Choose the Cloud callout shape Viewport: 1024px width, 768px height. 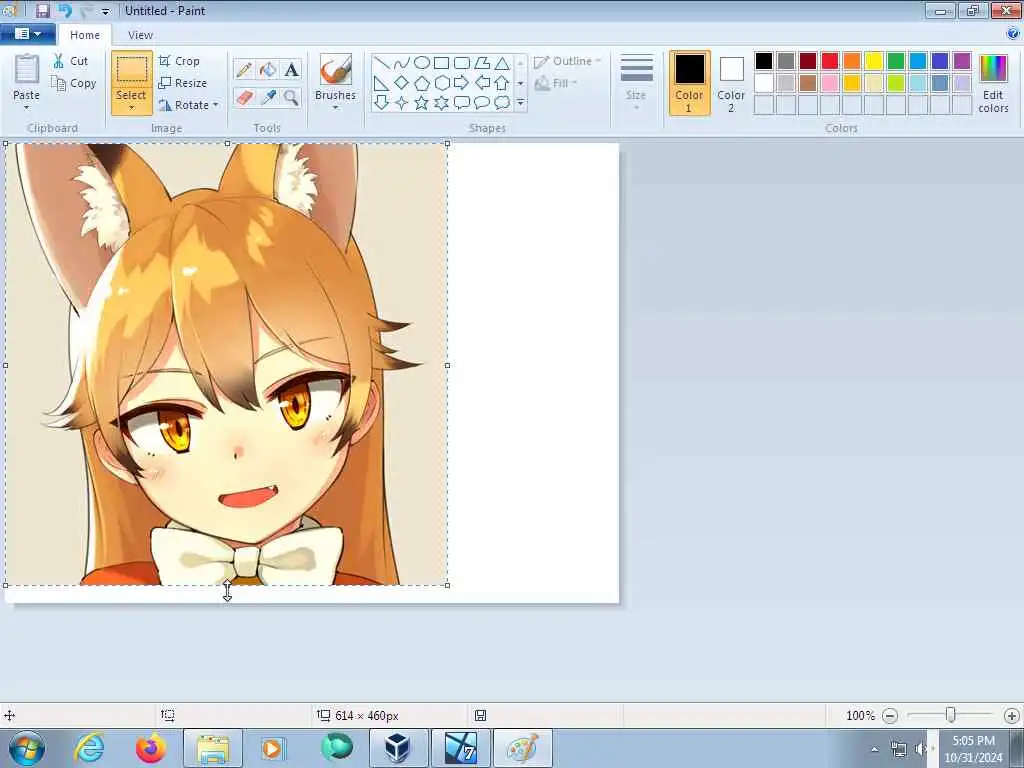coord(502,103)
